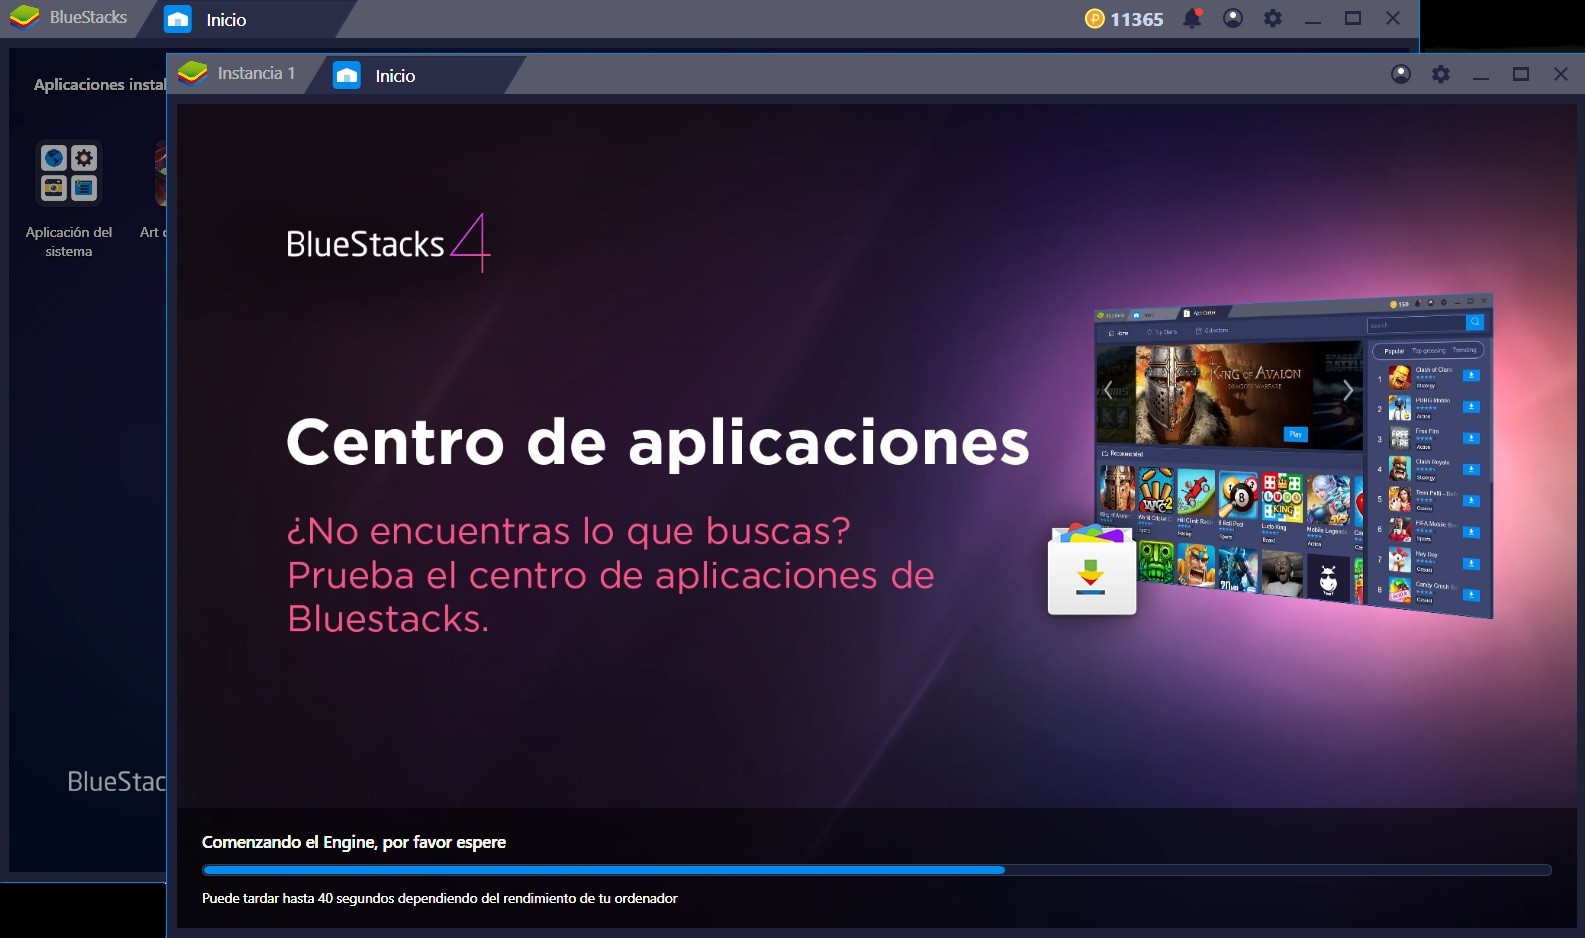The image size is (1585, 938).
Task: Open settings gear in back BlueStacks window
Action: coord(1273,18)
